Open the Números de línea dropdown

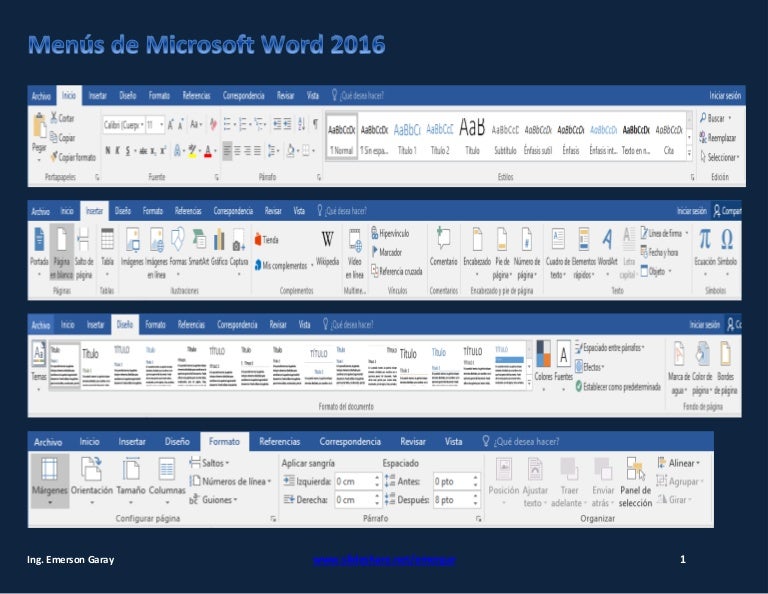(235, 481)
